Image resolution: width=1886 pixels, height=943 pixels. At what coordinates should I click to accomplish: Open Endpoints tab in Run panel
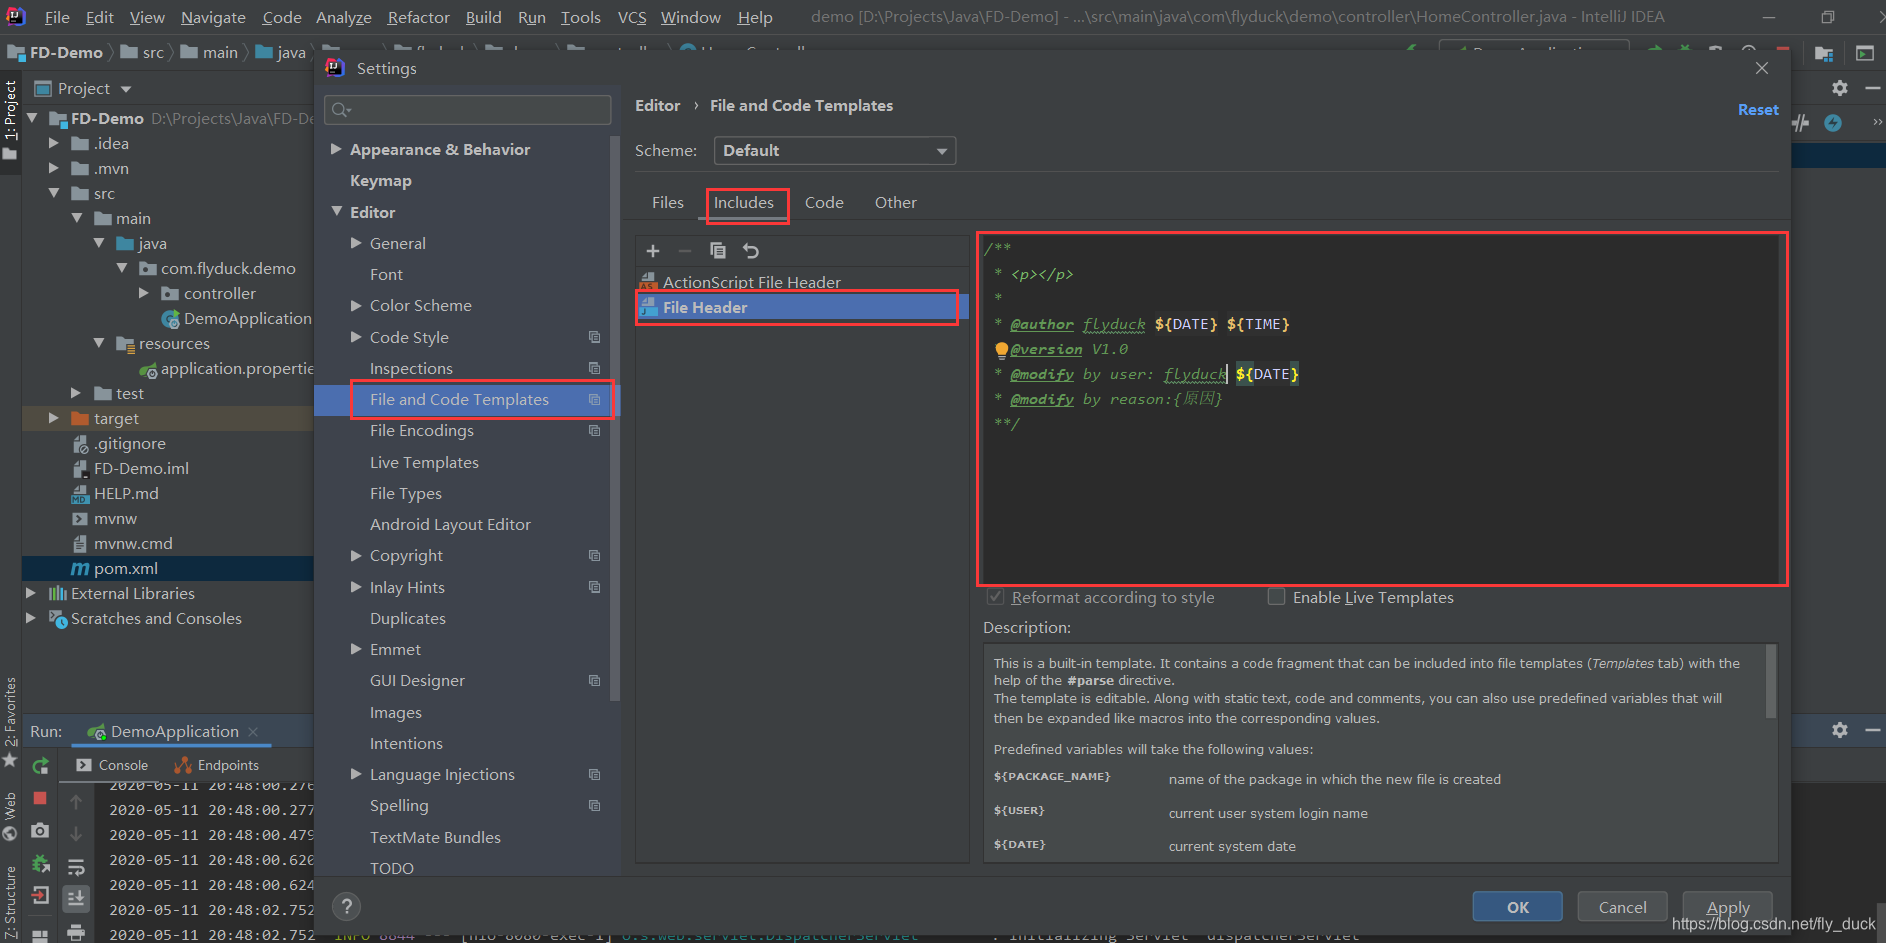[x=217, y=765]
